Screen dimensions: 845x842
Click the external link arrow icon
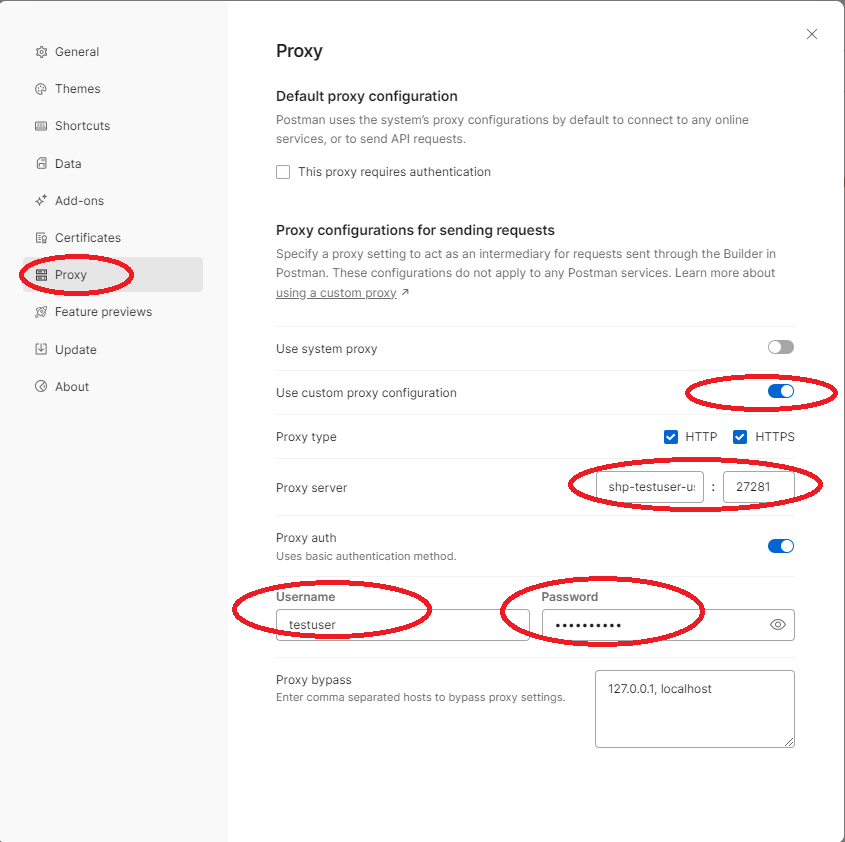pos(405,292)
